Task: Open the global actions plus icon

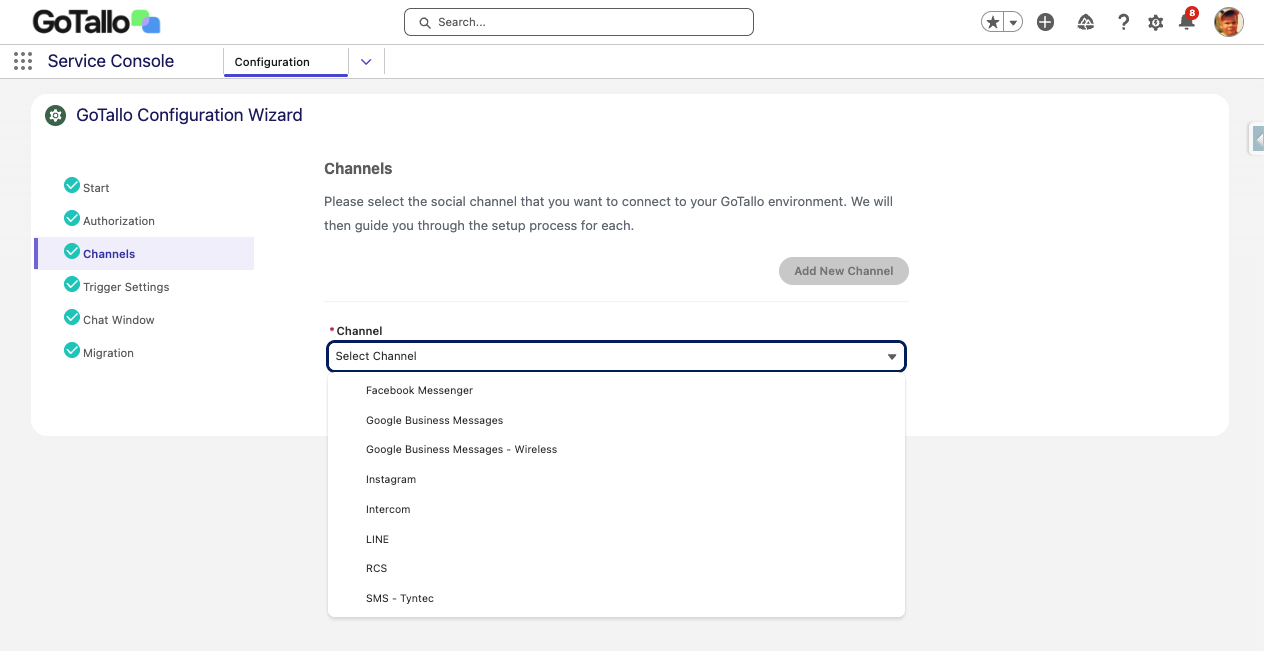Action: (1045, 22)
